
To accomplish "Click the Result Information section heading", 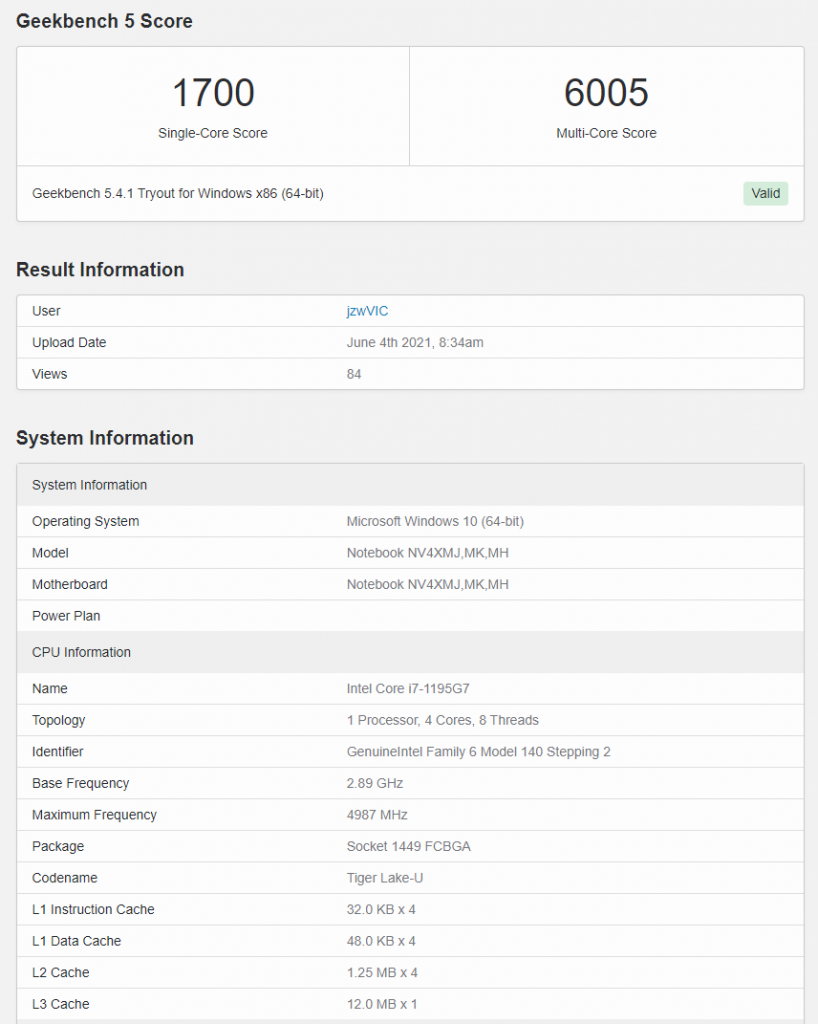I will point(100,270).
